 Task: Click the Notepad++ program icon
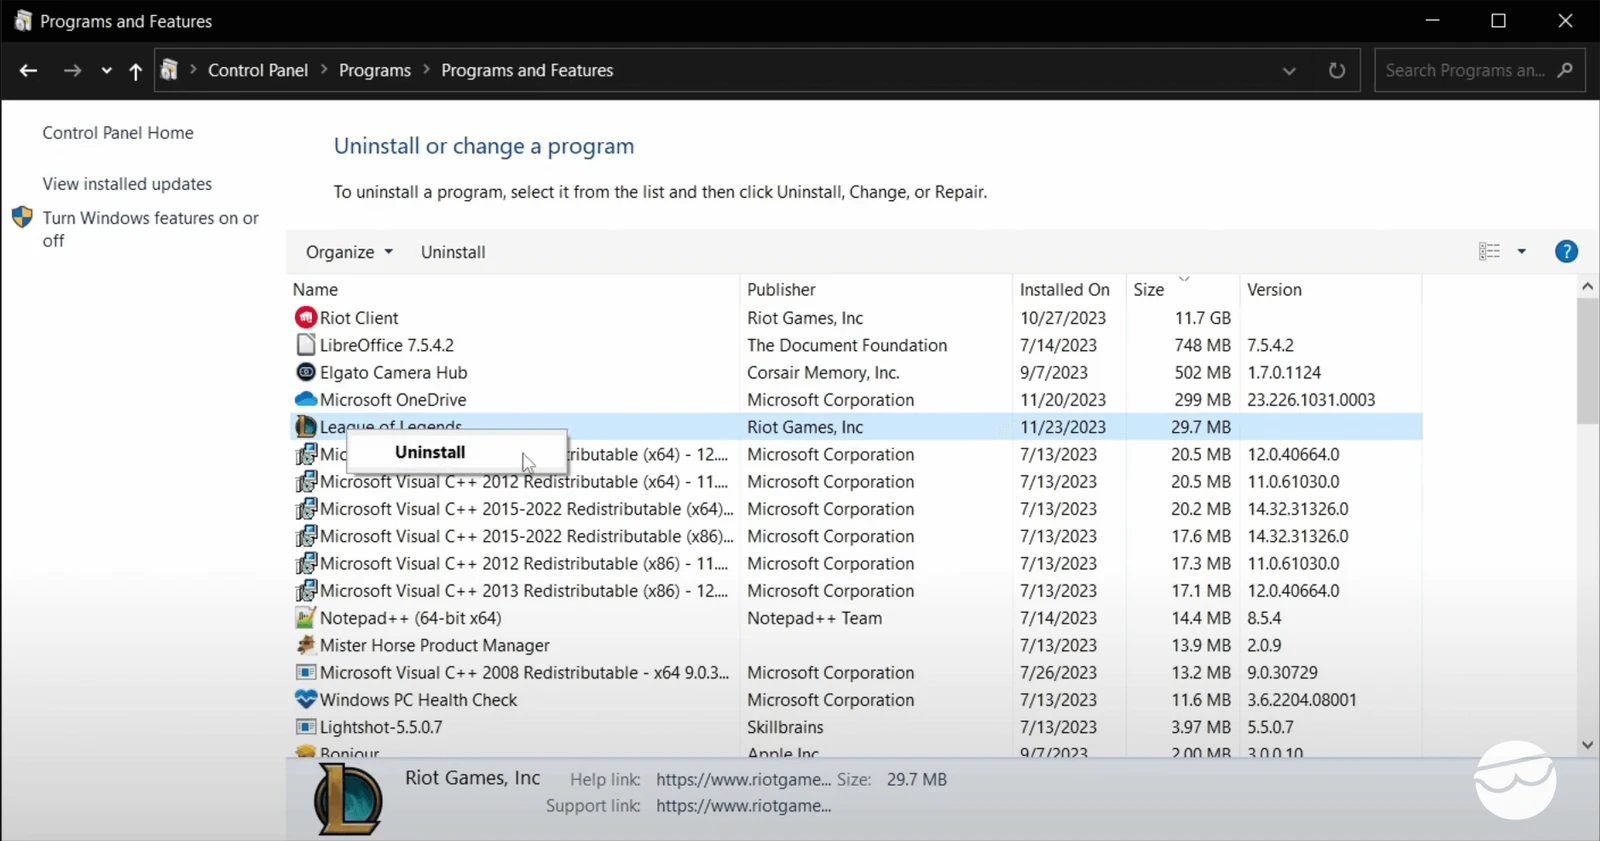[x=306, y=618]
